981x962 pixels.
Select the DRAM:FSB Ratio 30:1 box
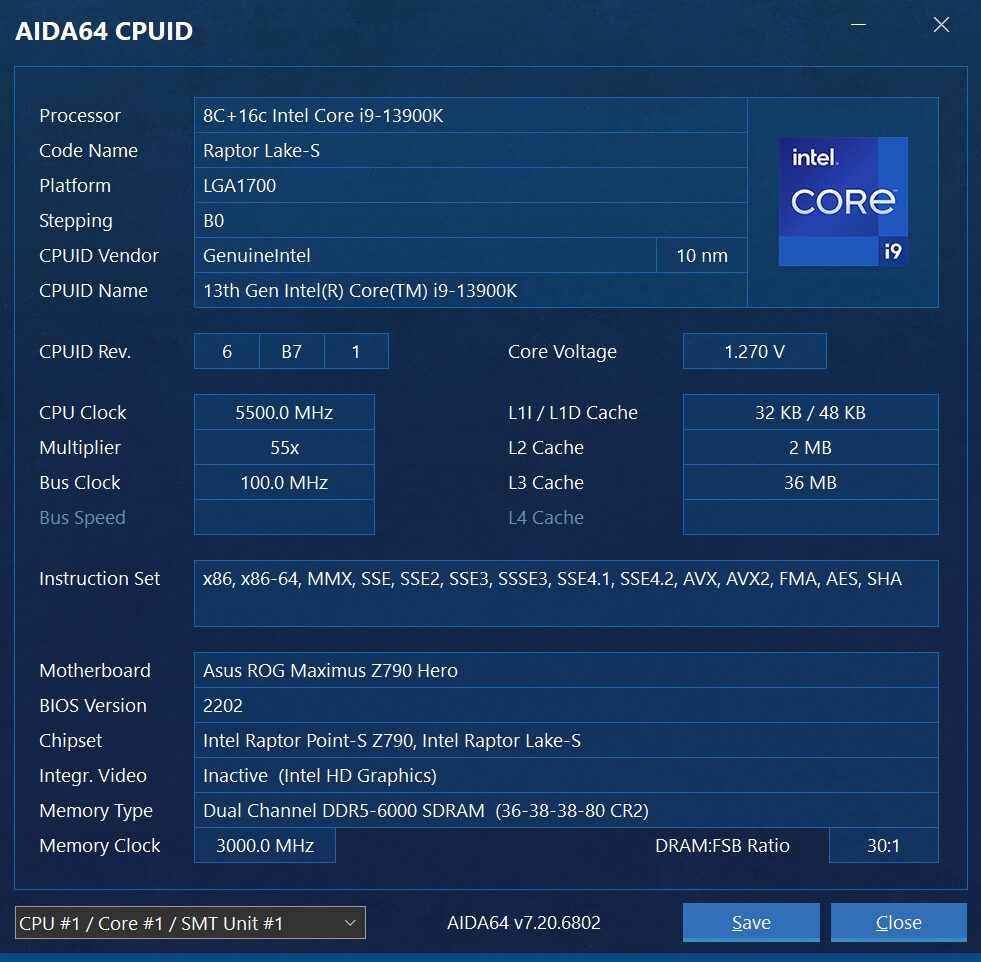coord(883,846)
